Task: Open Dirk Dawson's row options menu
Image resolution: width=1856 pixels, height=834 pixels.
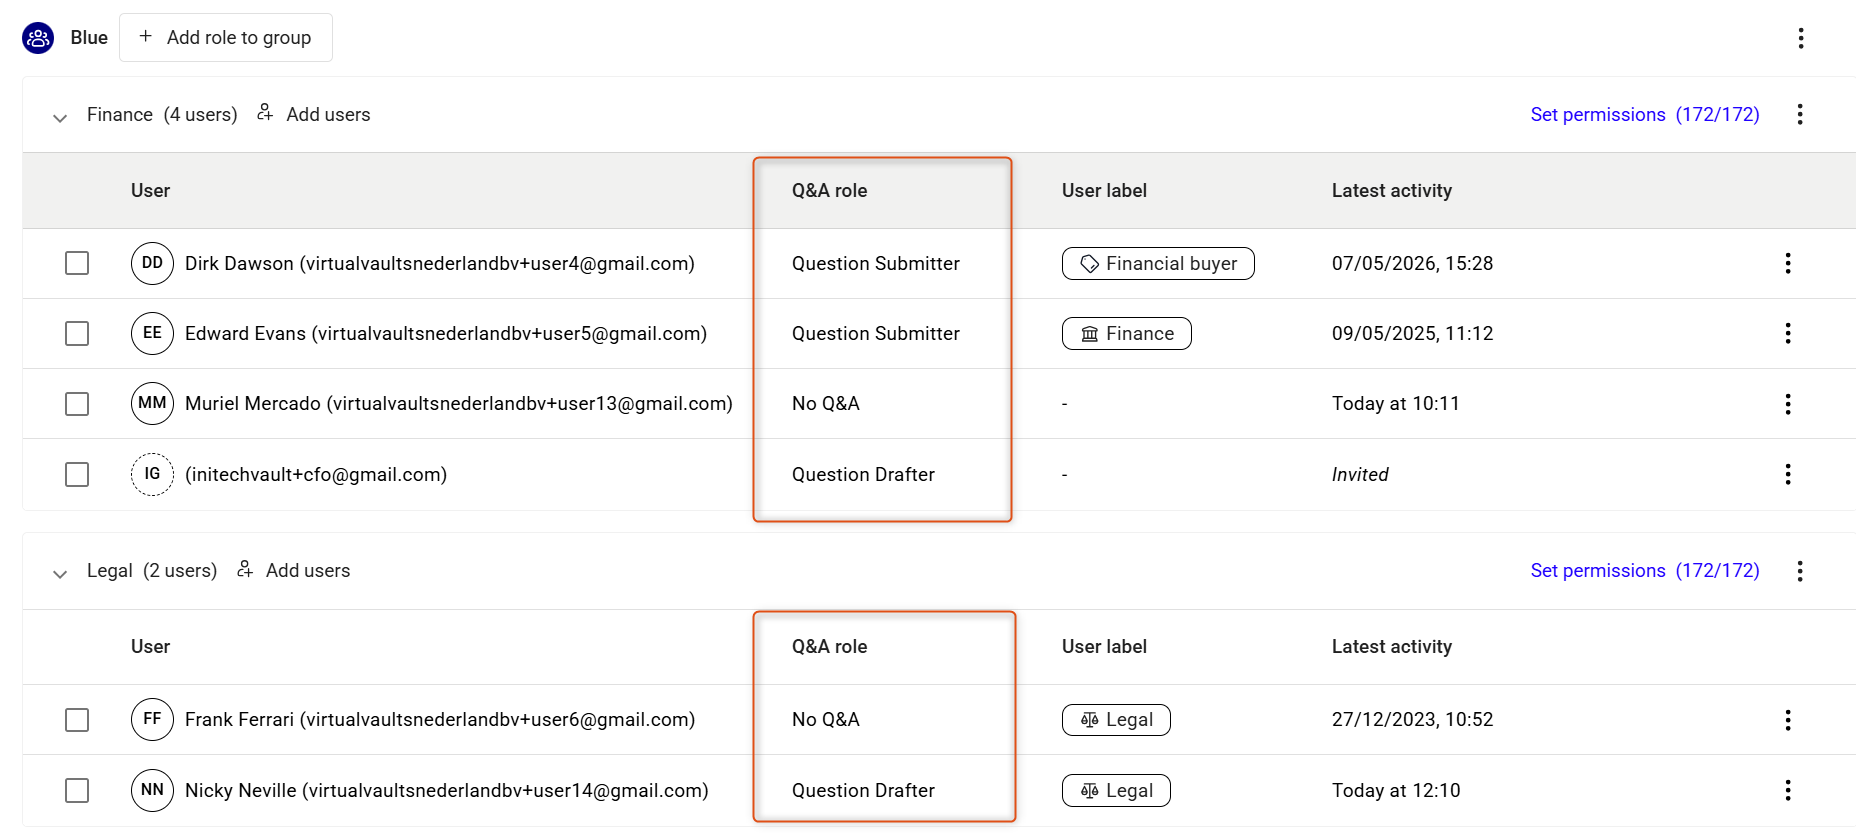Action: click(1787, 263)
